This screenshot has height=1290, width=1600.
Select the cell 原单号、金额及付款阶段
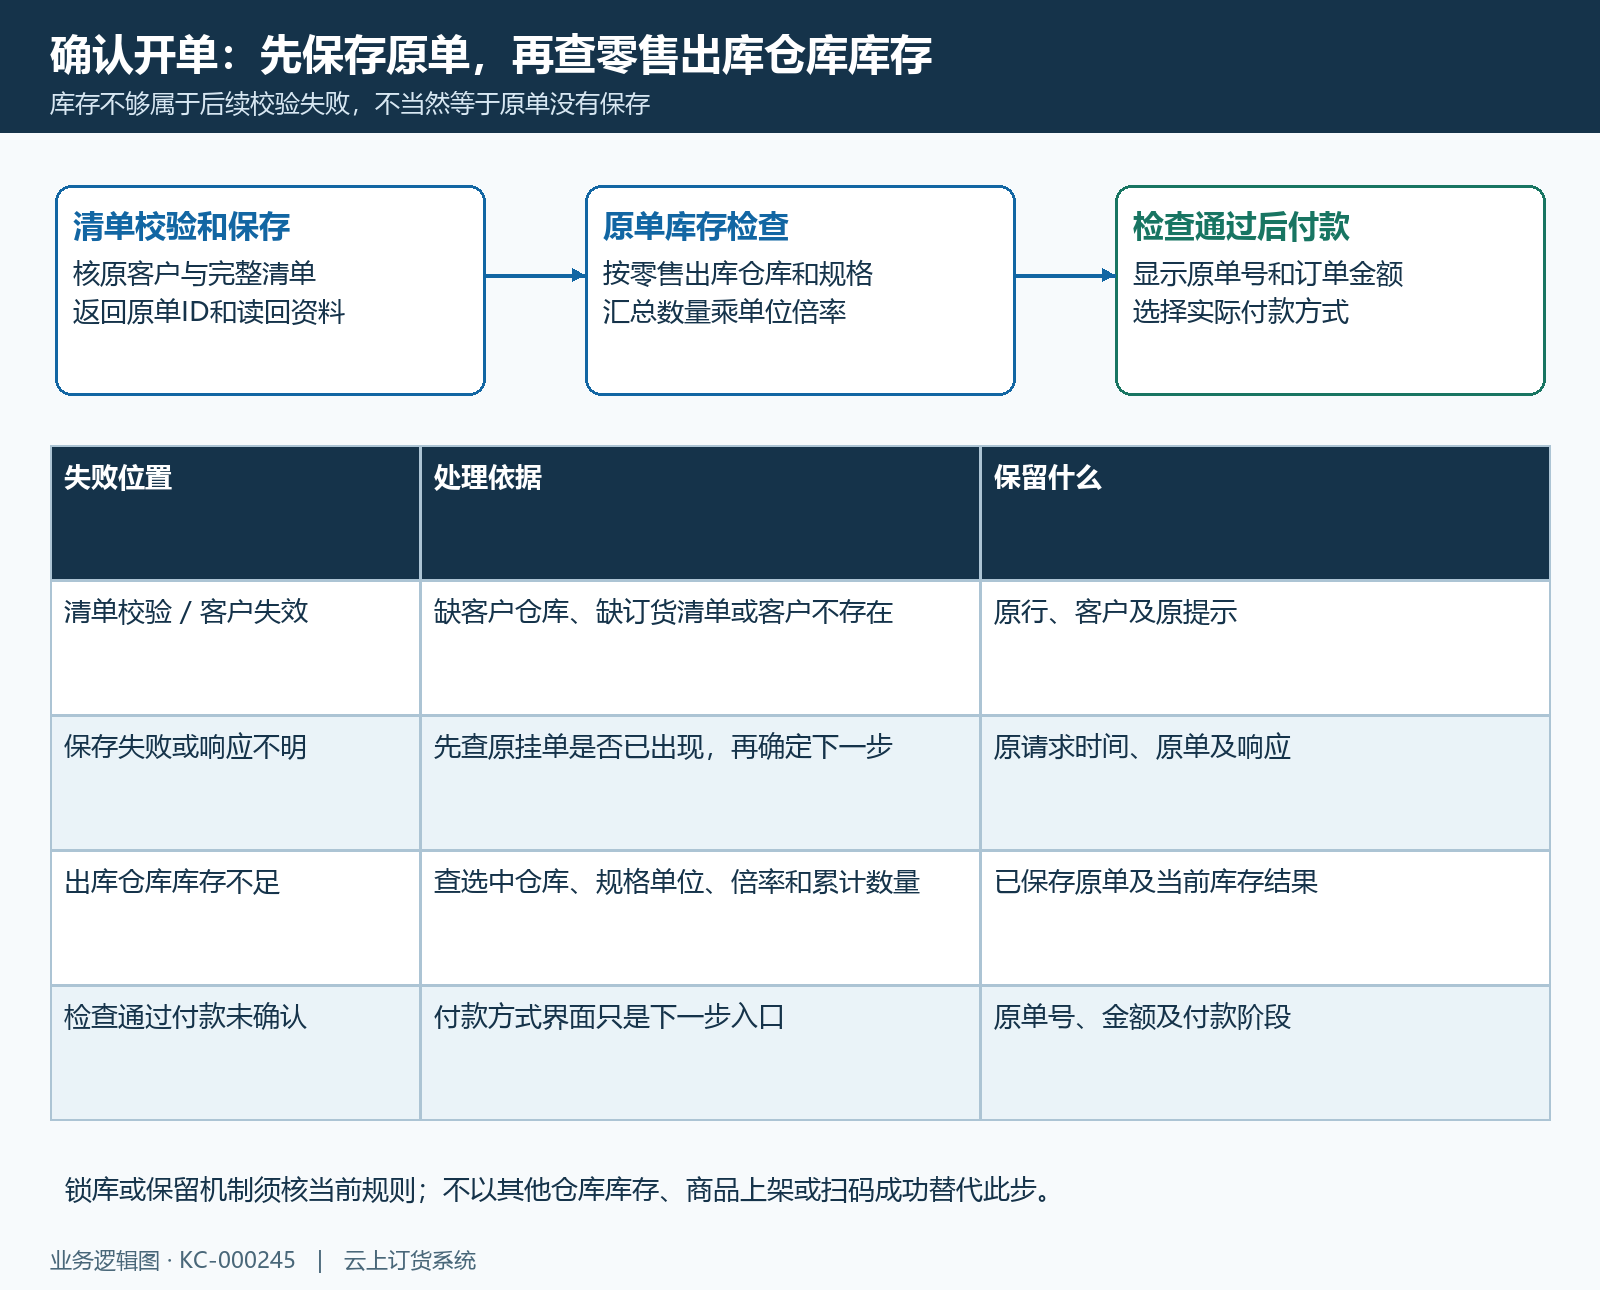click(x=1265, y=1053)
